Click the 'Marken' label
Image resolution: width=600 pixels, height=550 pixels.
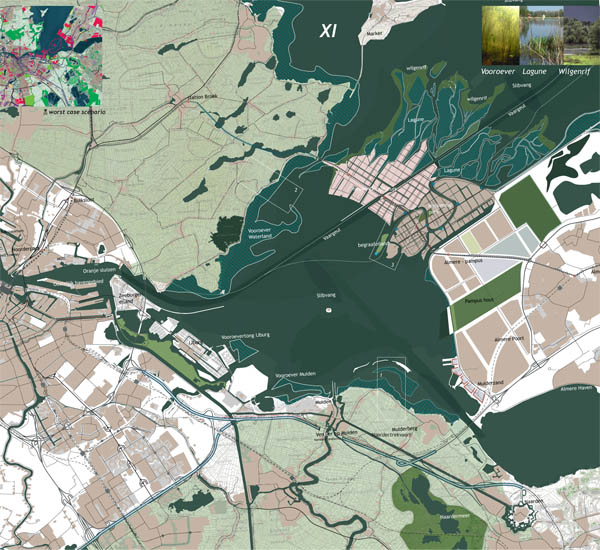tap(374, 33)
